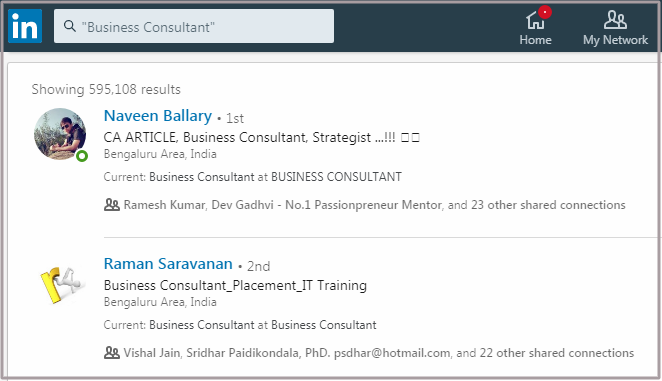
Task: Open Raman Saravanan's profile name link
Action: [x=168, y=264]
